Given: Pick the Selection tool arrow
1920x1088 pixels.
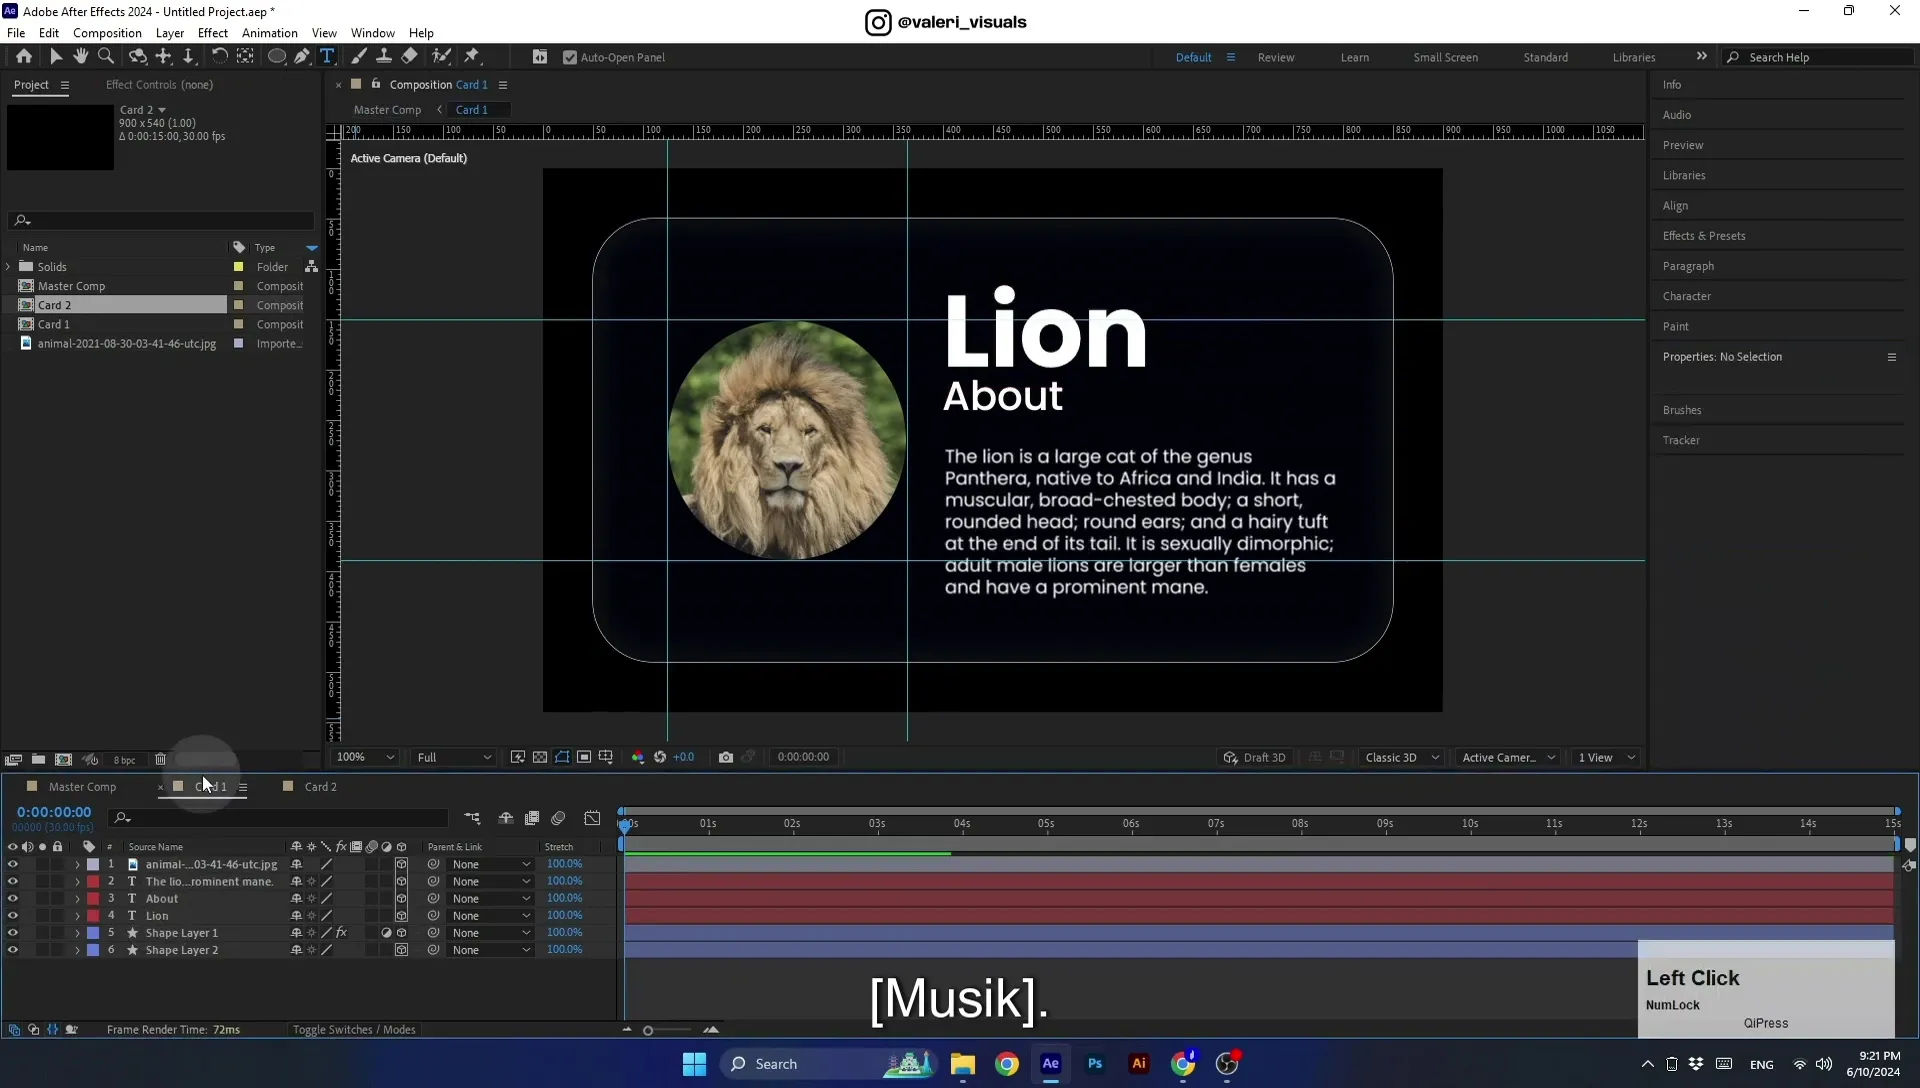Looking at the screenshot, I should [56, 57].
